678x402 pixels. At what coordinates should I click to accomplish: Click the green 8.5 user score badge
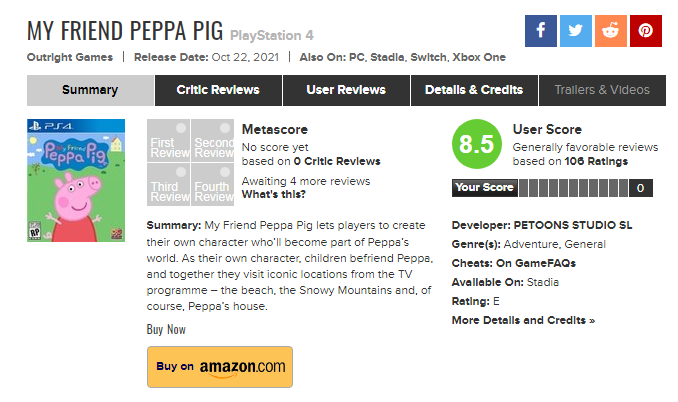click(477, 146)
